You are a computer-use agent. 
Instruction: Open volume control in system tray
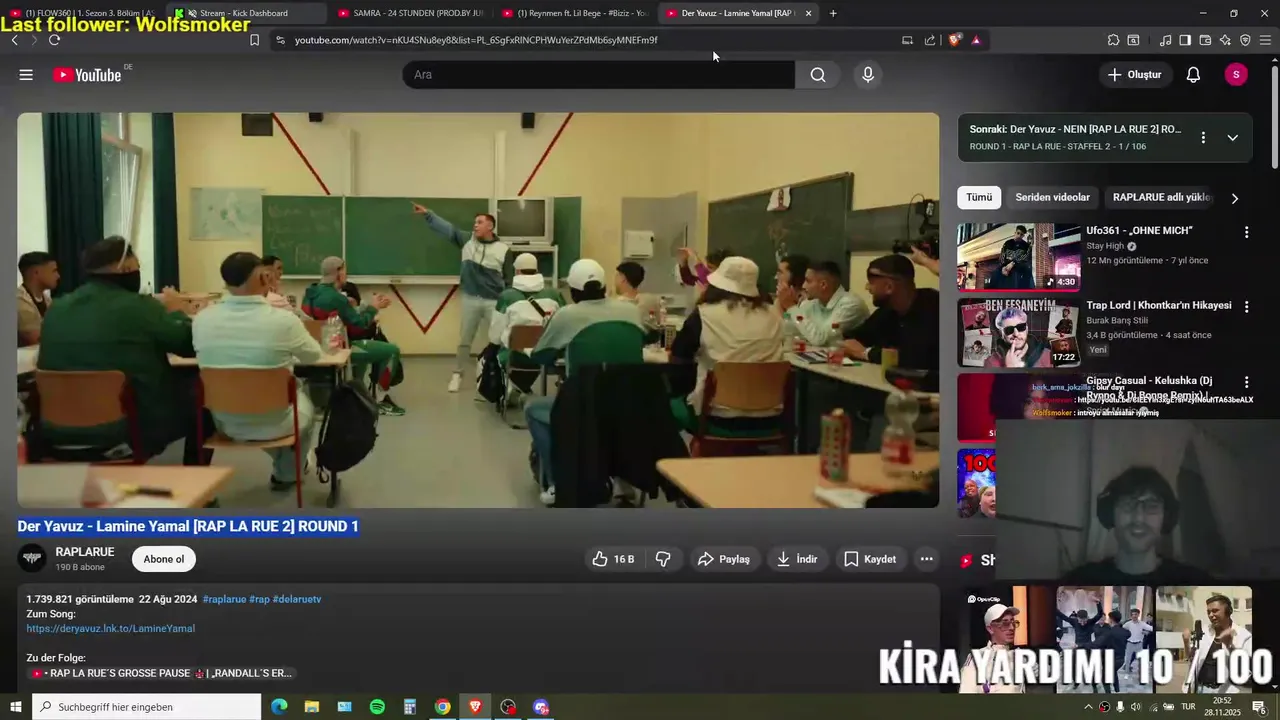point(1135,707)
